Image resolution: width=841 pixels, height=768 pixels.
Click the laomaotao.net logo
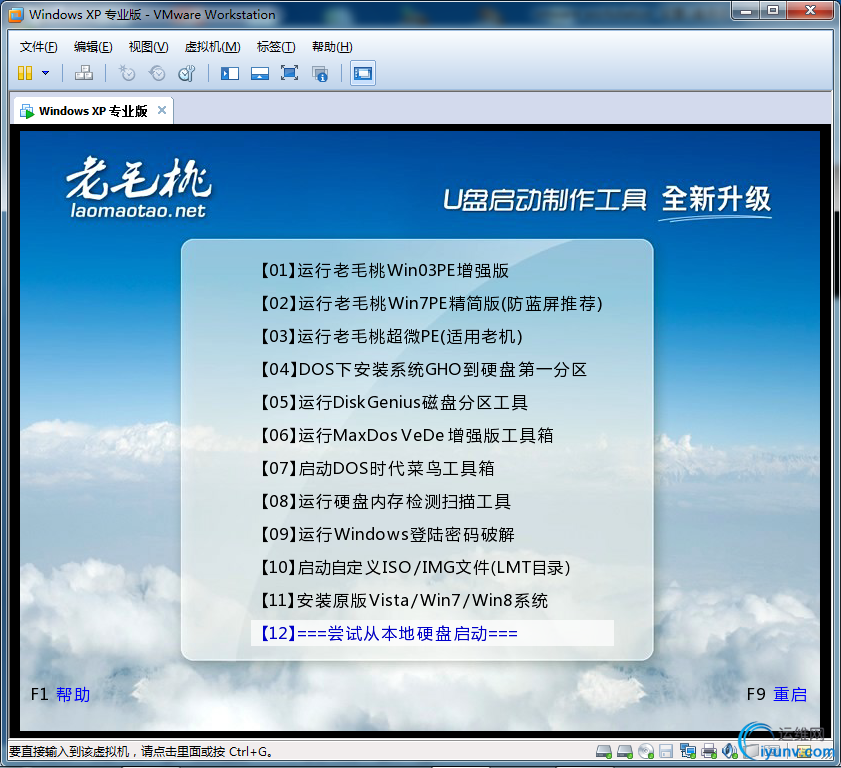[x=138, y=188]
